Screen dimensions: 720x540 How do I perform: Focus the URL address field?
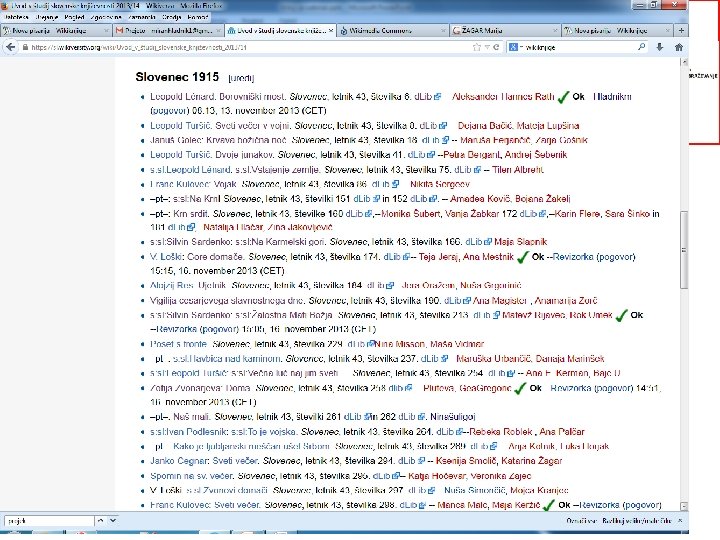coord(248,47)
